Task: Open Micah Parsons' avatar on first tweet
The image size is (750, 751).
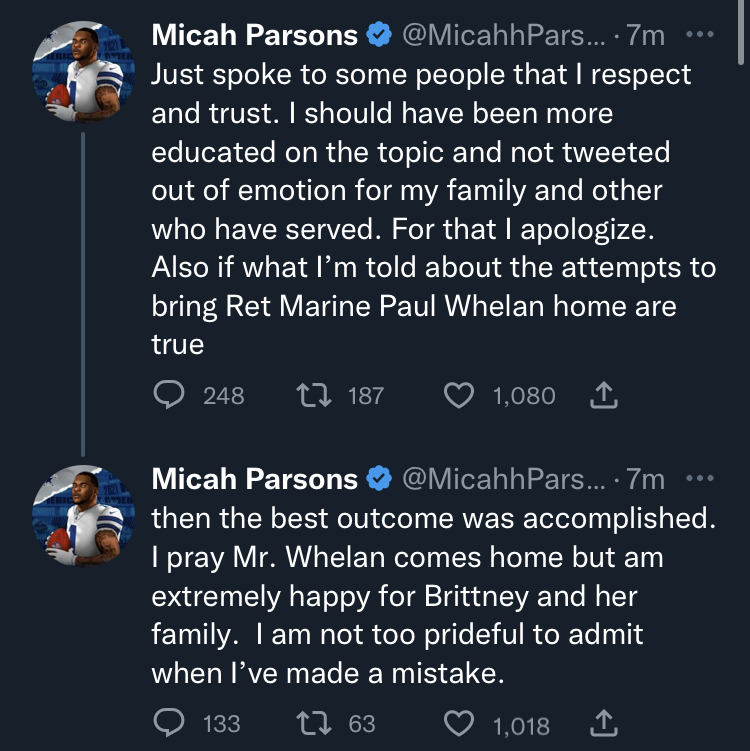Action: (x=83, y=71)
